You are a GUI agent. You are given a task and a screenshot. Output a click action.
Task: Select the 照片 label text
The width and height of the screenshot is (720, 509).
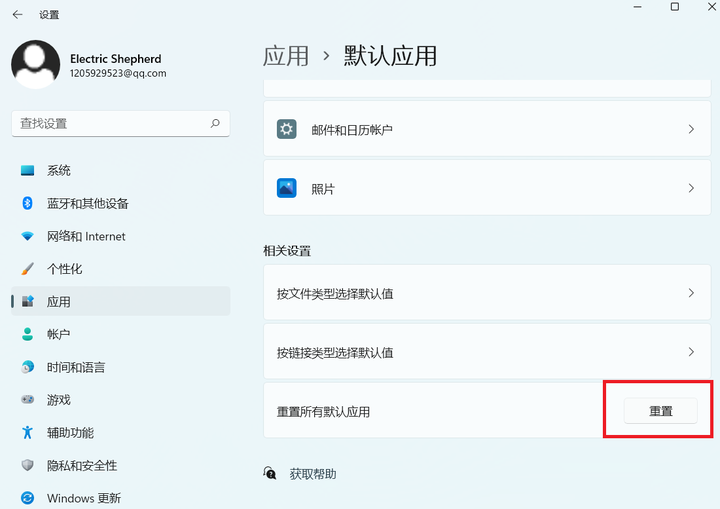point(323,189)
